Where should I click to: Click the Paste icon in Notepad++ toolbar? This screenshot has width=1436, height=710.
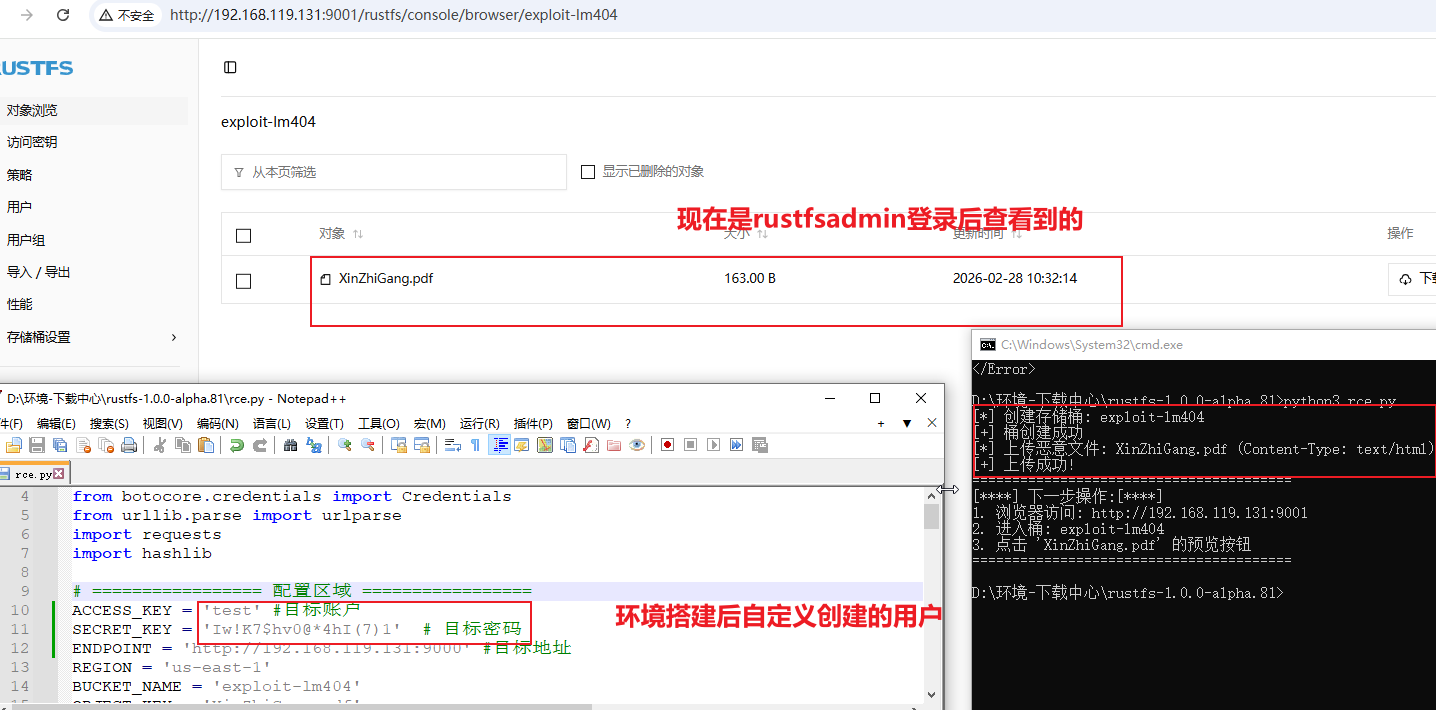point(204,445)
